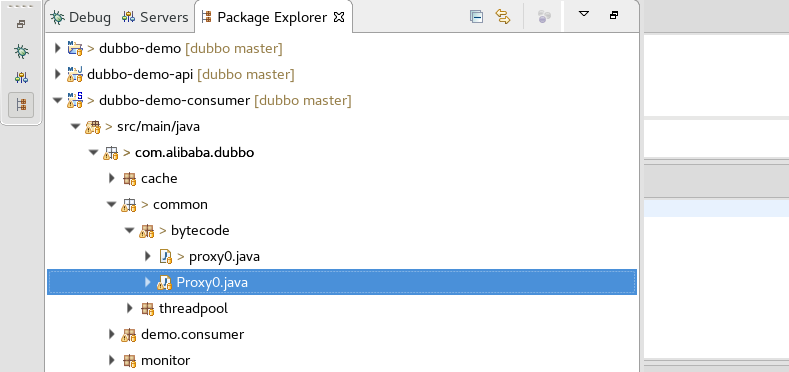Viewport: 789px width, 372px height.
Task: Click the cache package icon
Action: (129, 178)
